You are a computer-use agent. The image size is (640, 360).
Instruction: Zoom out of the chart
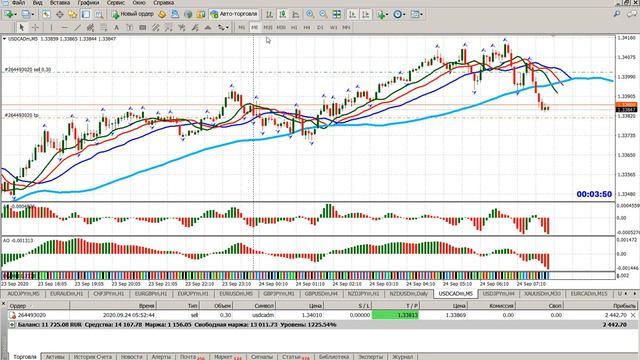323,14
